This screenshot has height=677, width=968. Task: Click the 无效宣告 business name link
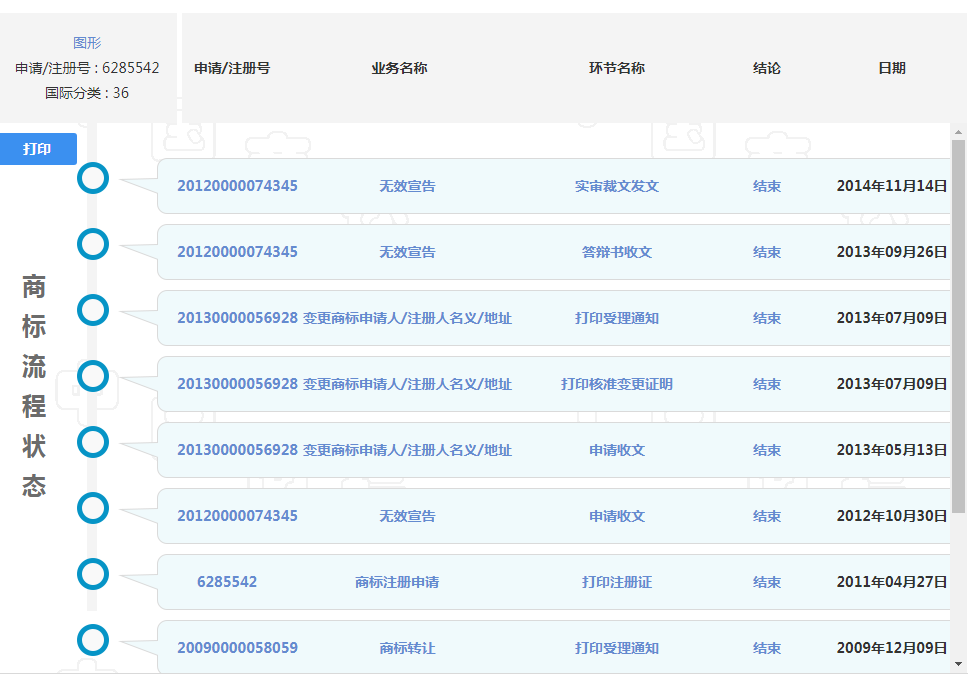(406, 185)
